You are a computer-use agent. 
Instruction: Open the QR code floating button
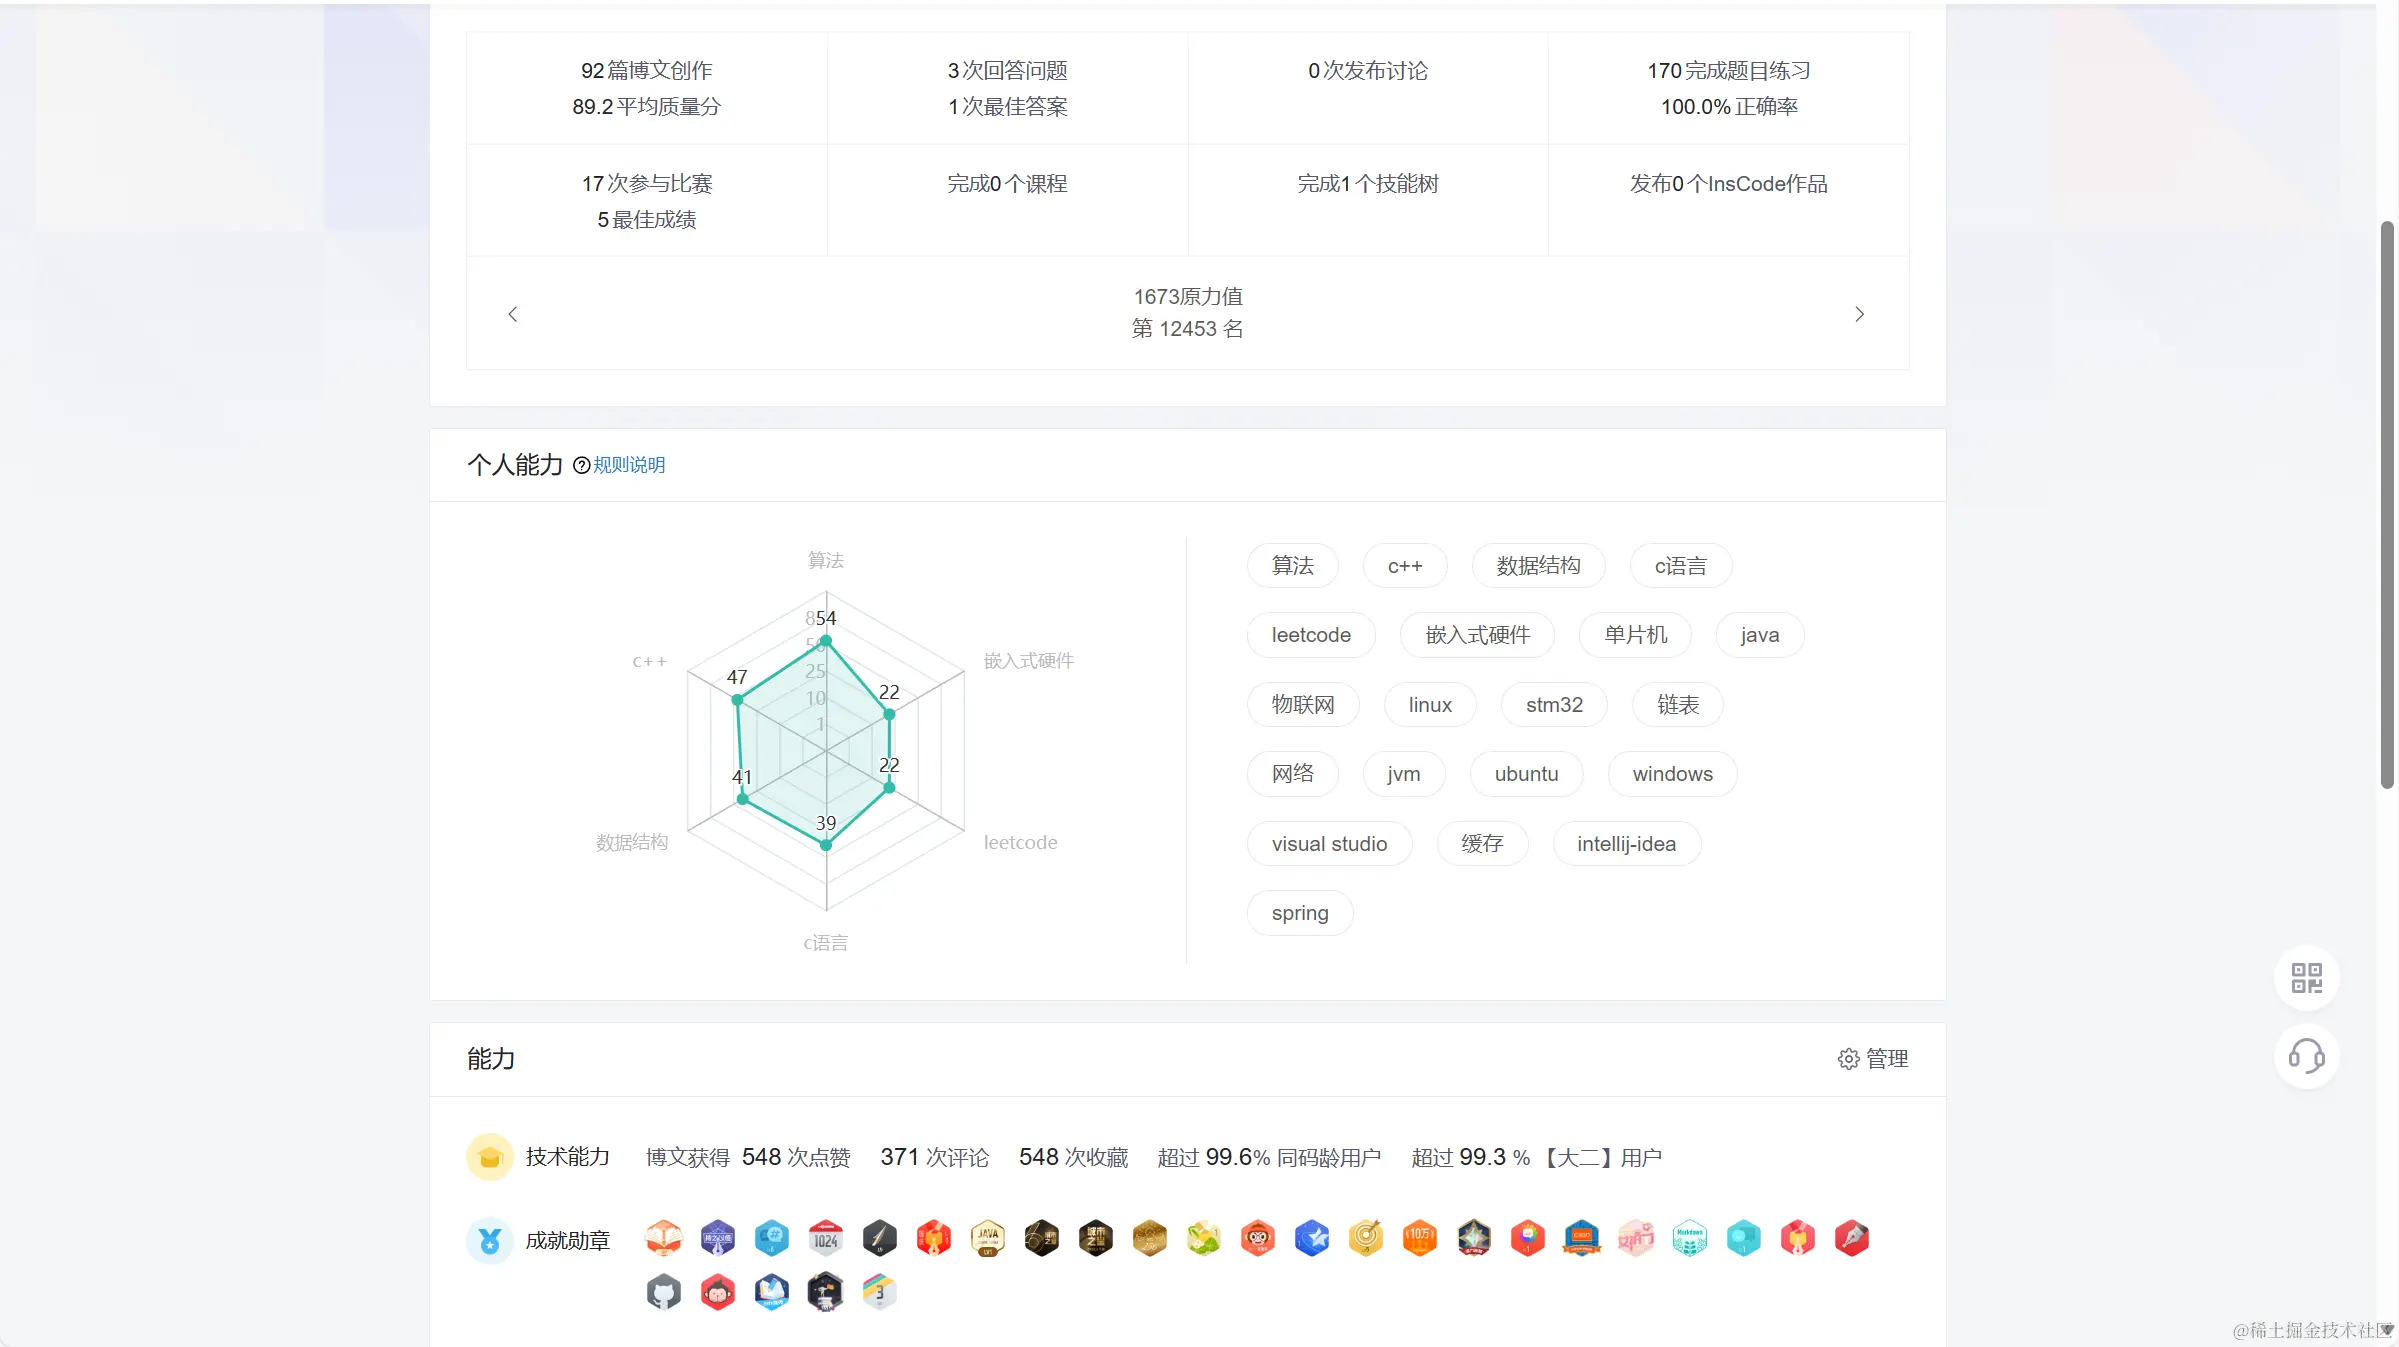2306,977
